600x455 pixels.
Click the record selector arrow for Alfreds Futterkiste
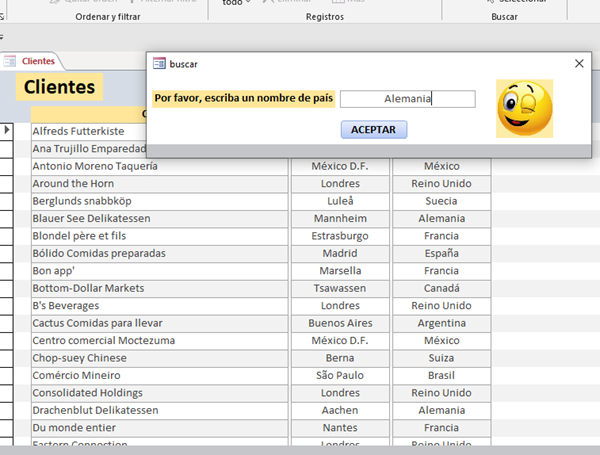6,131
